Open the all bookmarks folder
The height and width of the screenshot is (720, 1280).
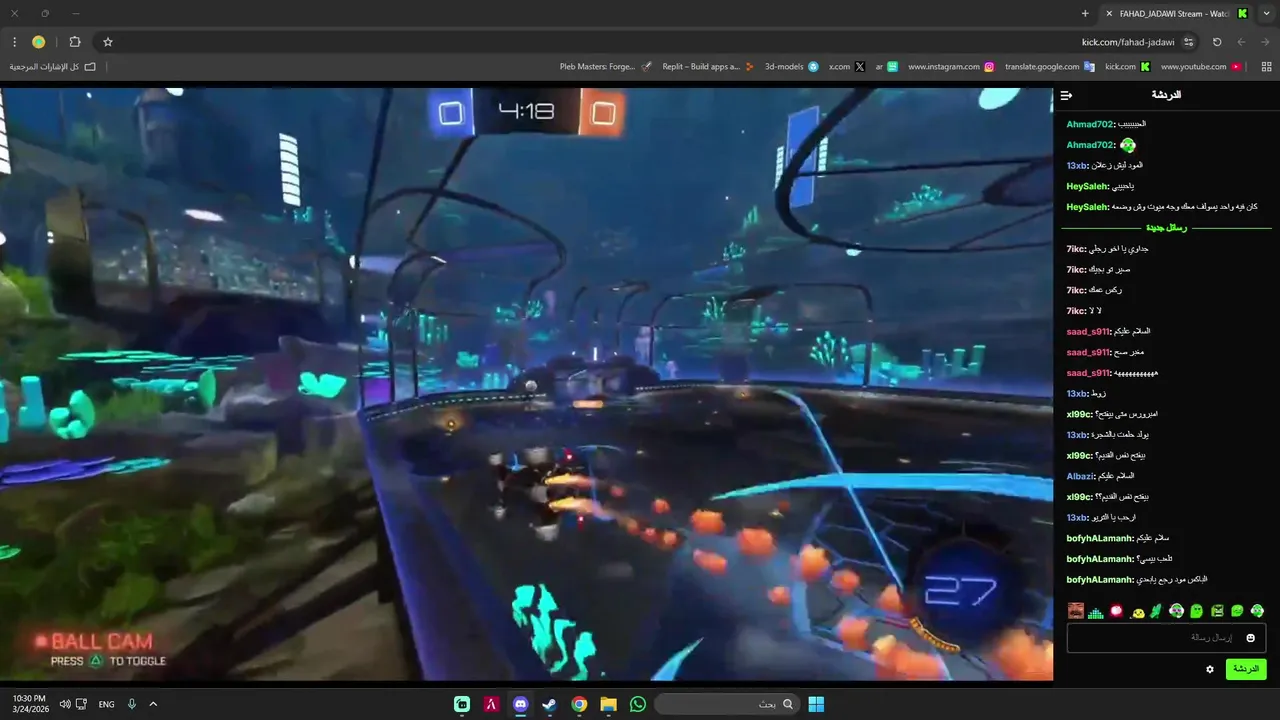tap(53, 67)
